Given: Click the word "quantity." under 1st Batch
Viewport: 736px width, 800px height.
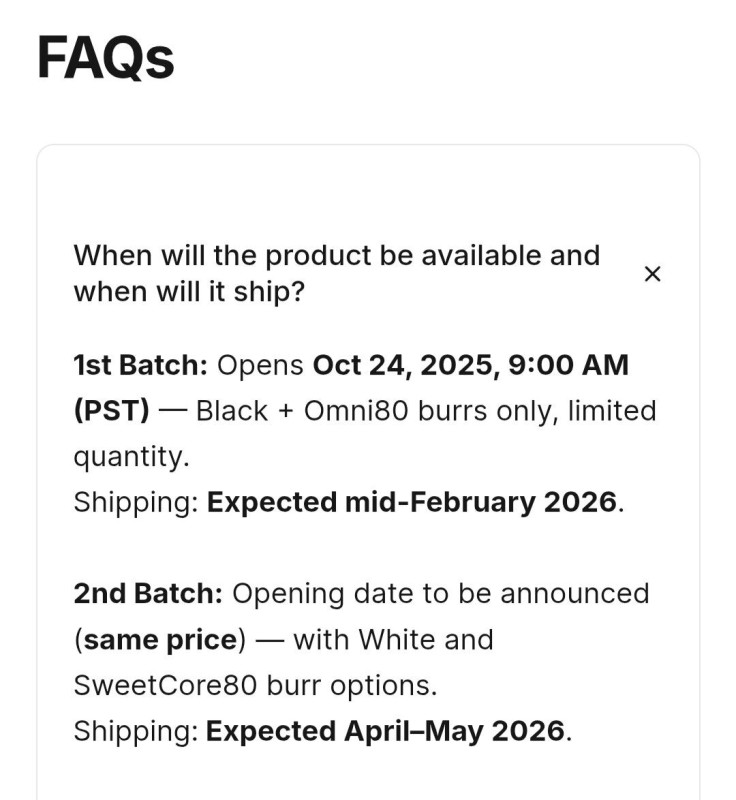Looking at the screenshot, I should (x=131, y=457).
